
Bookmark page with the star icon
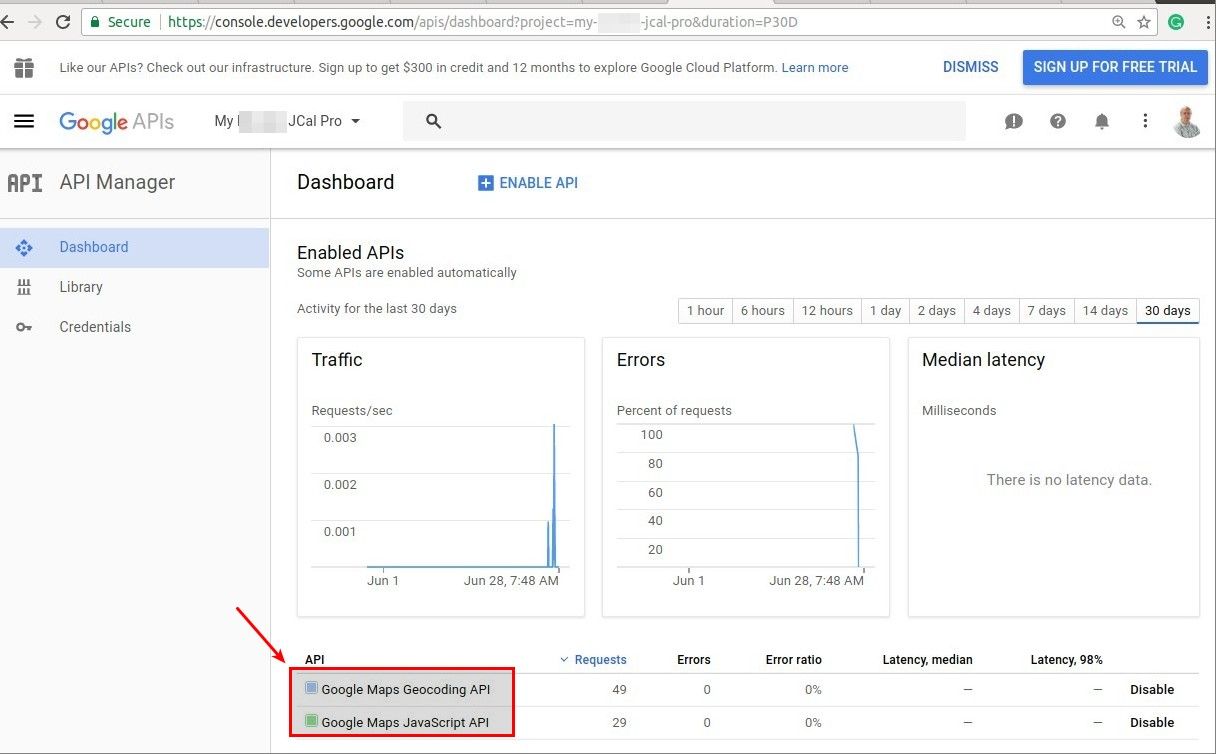(1144, 21)
